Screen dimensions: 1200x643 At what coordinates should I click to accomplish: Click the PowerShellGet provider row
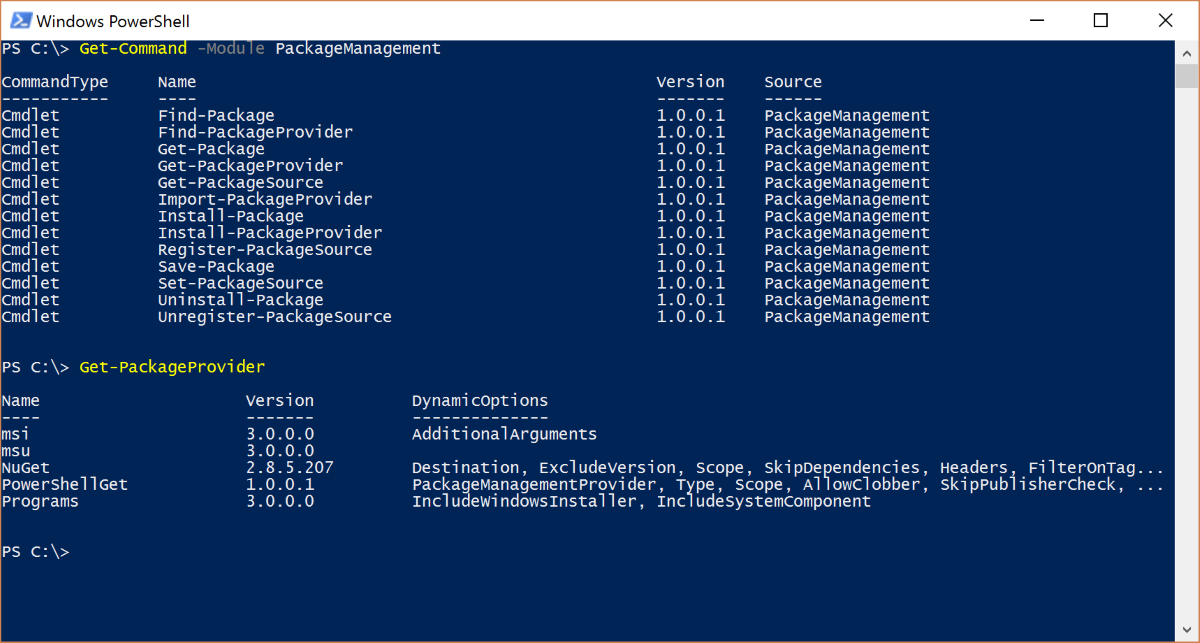coord(64,484)
